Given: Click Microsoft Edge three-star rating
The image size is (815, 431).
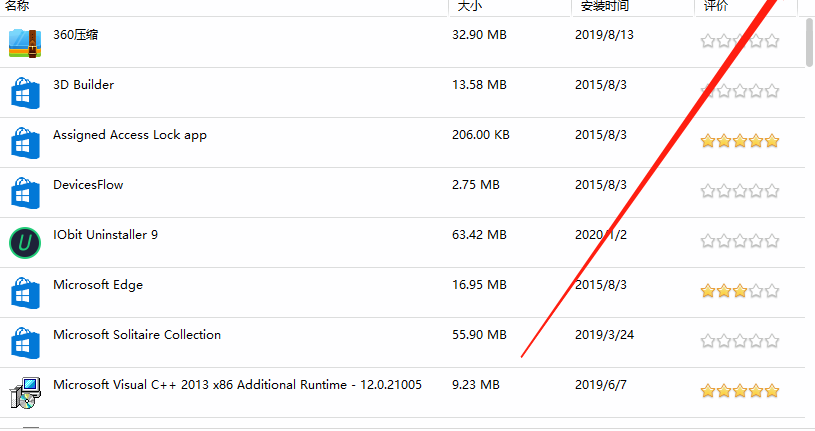Looking at the screenshot, I should (x=740, y=291).
